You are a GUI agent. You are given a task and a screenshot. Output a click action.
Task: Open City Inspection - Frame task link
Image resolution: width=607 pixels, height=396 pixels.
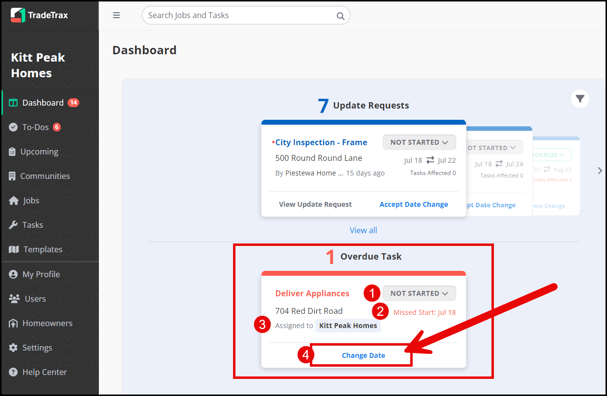point(321,142)
